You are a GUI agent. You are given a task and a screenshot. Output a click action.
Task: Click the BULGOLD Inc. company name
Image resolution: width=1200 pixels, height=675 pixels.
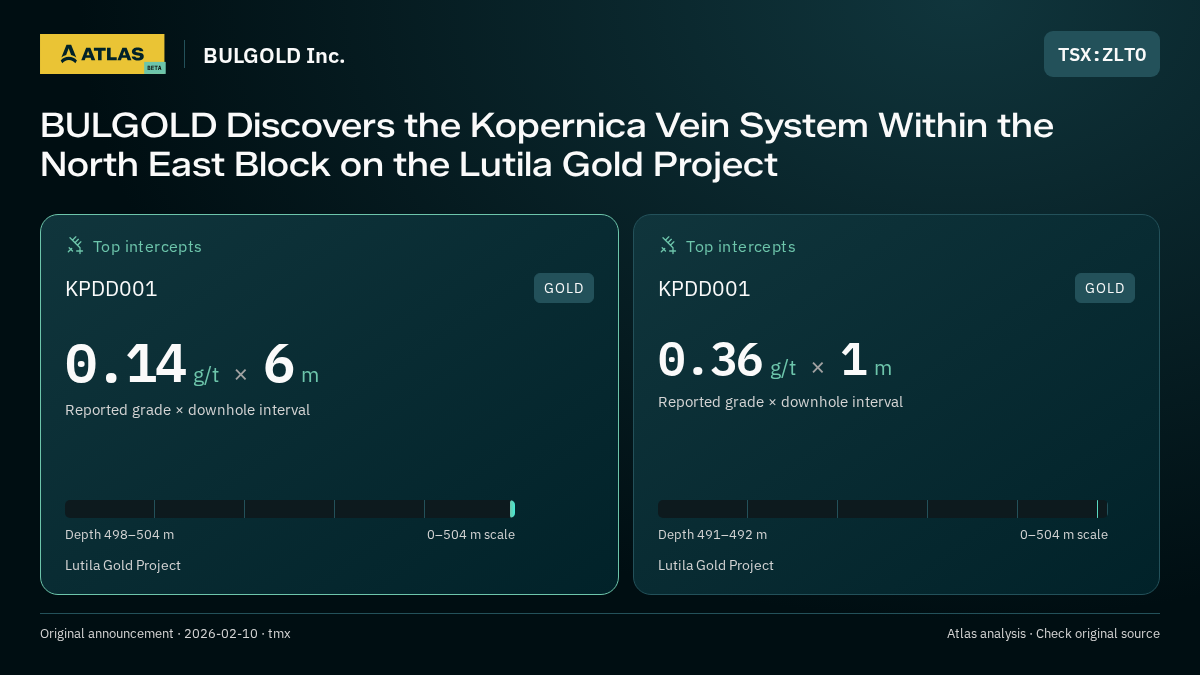coord(274,56)
